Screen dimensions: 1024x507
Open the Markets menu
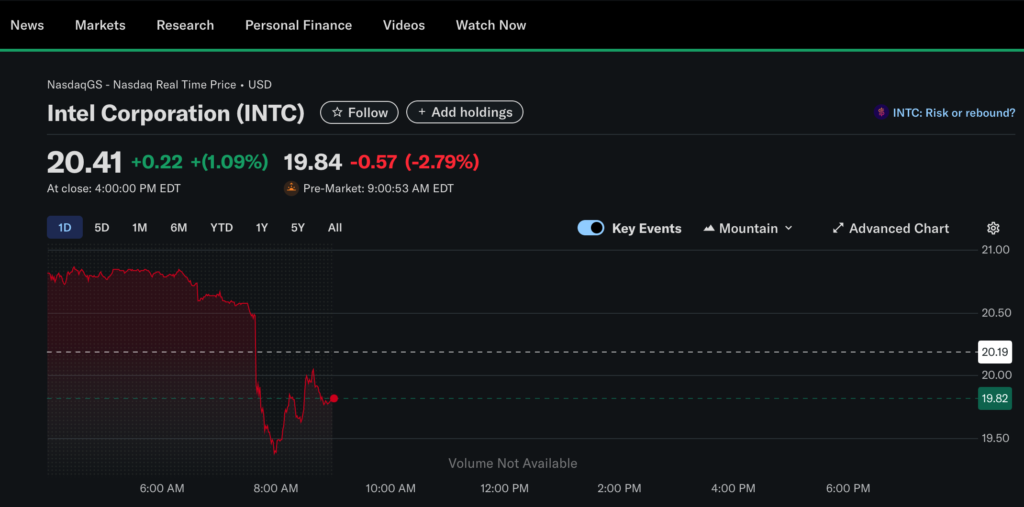coord(100,25)
